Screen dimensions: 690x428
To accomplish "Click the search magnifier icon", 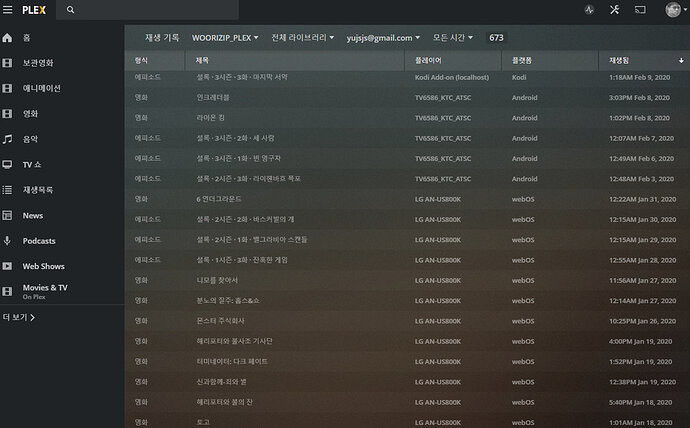I will click(70, 10).
